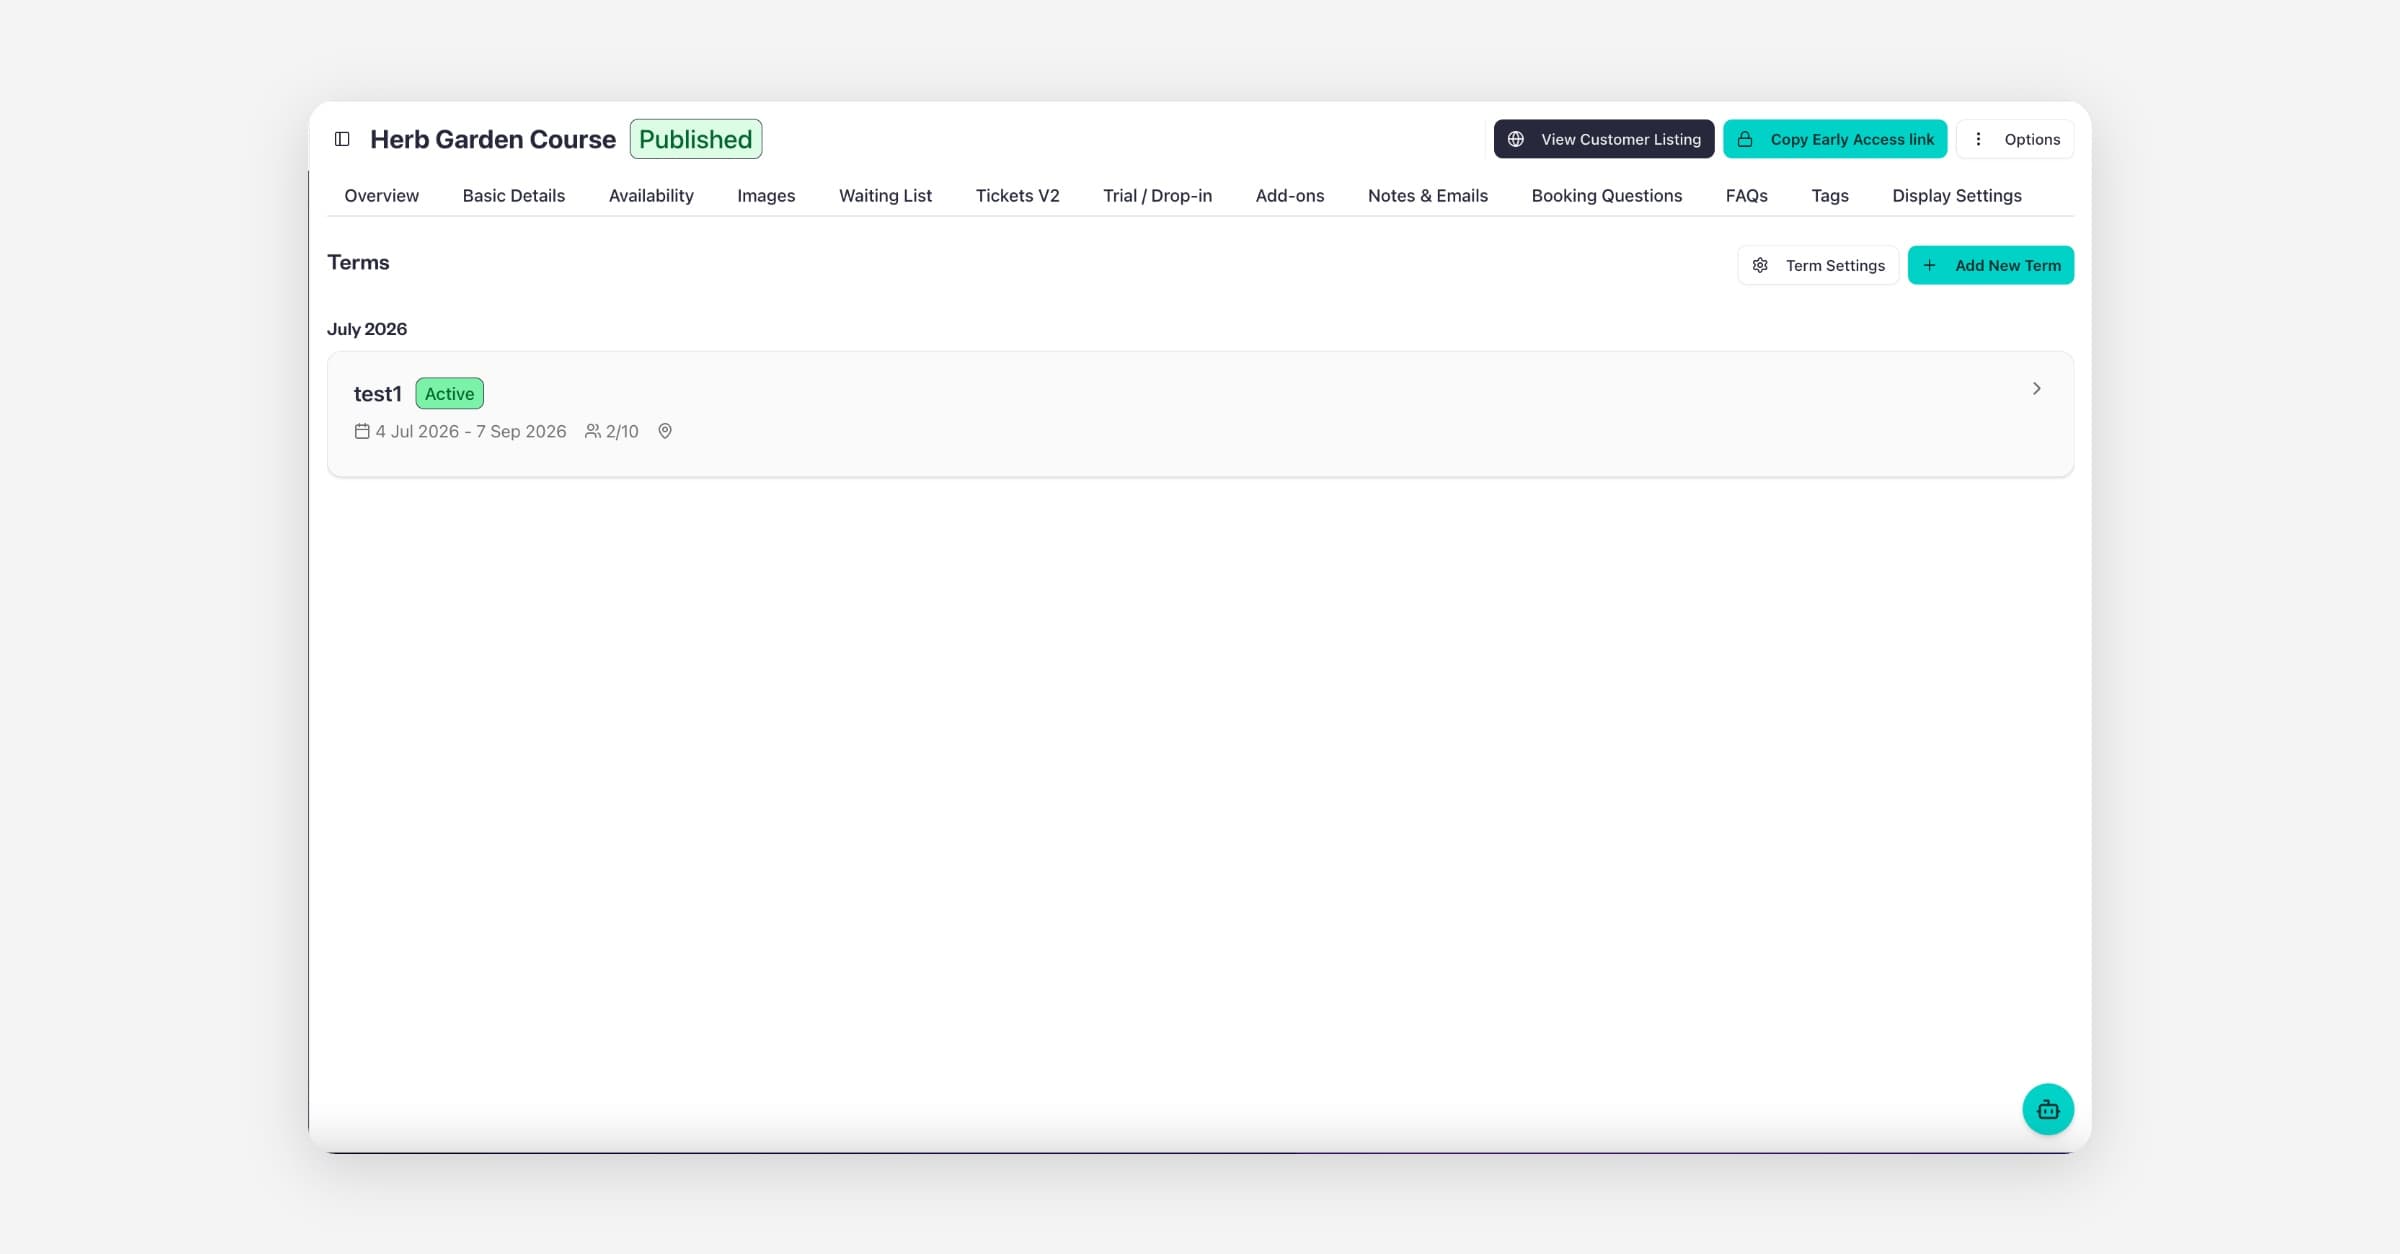Click the 2/10 capacity count
2400x1254 pixels.
click(x=622, y=431)
